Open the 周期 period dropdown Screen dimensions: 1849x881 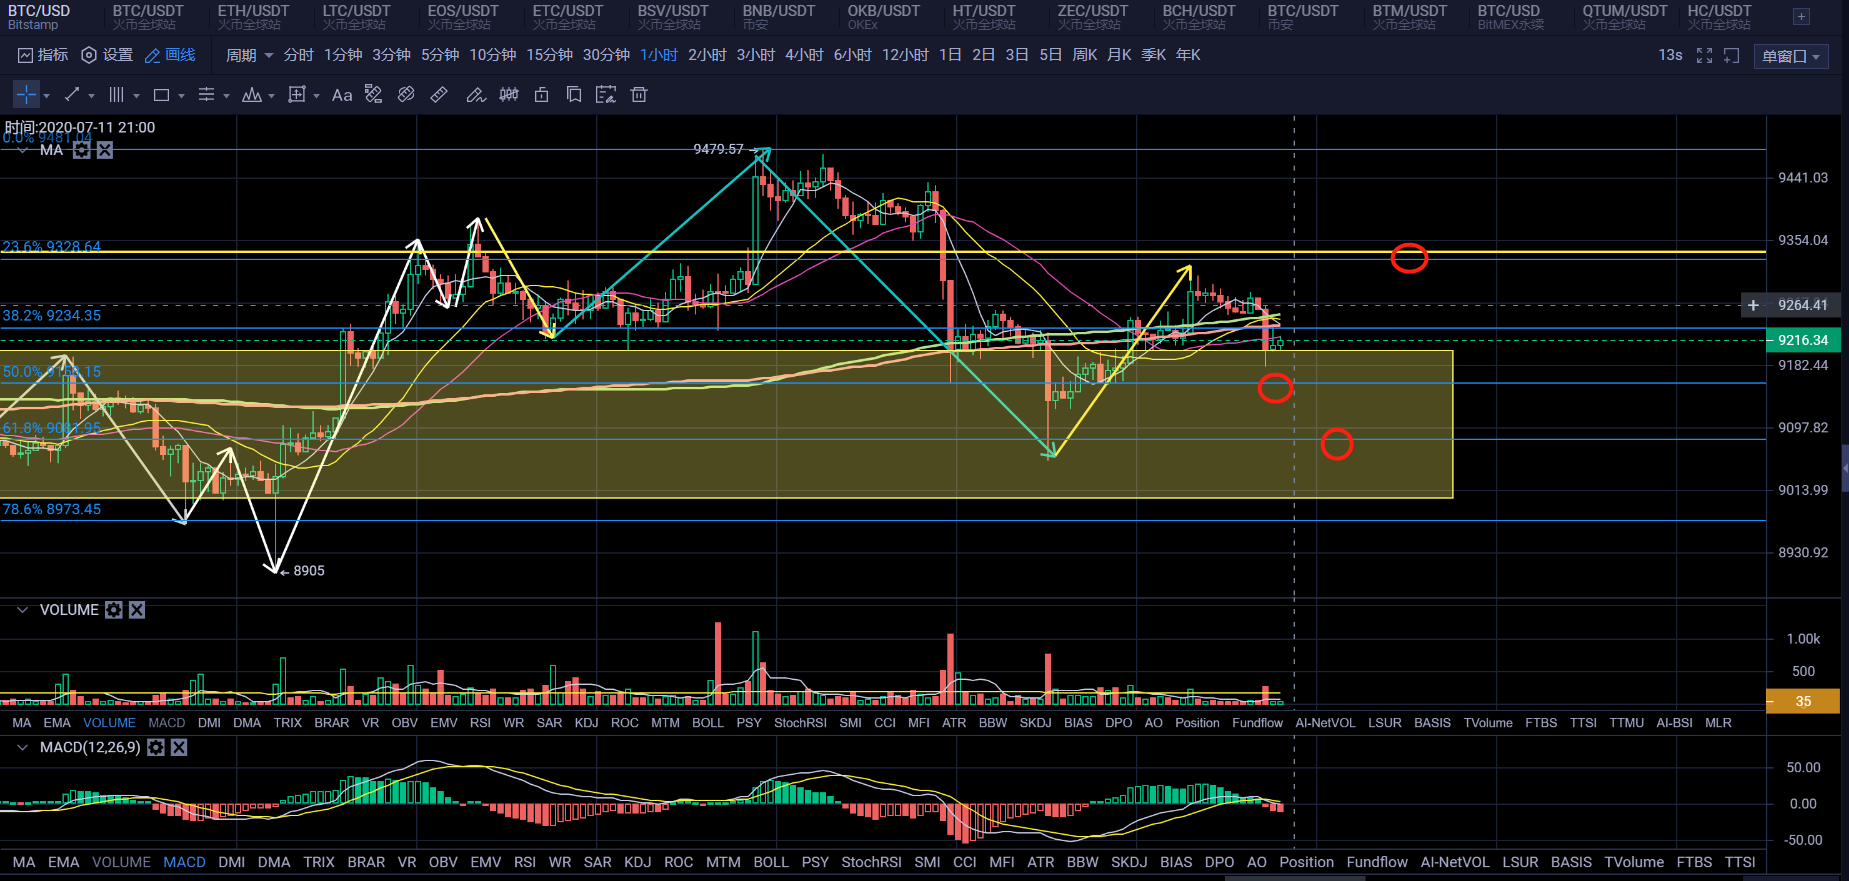(x=250, y=56)
